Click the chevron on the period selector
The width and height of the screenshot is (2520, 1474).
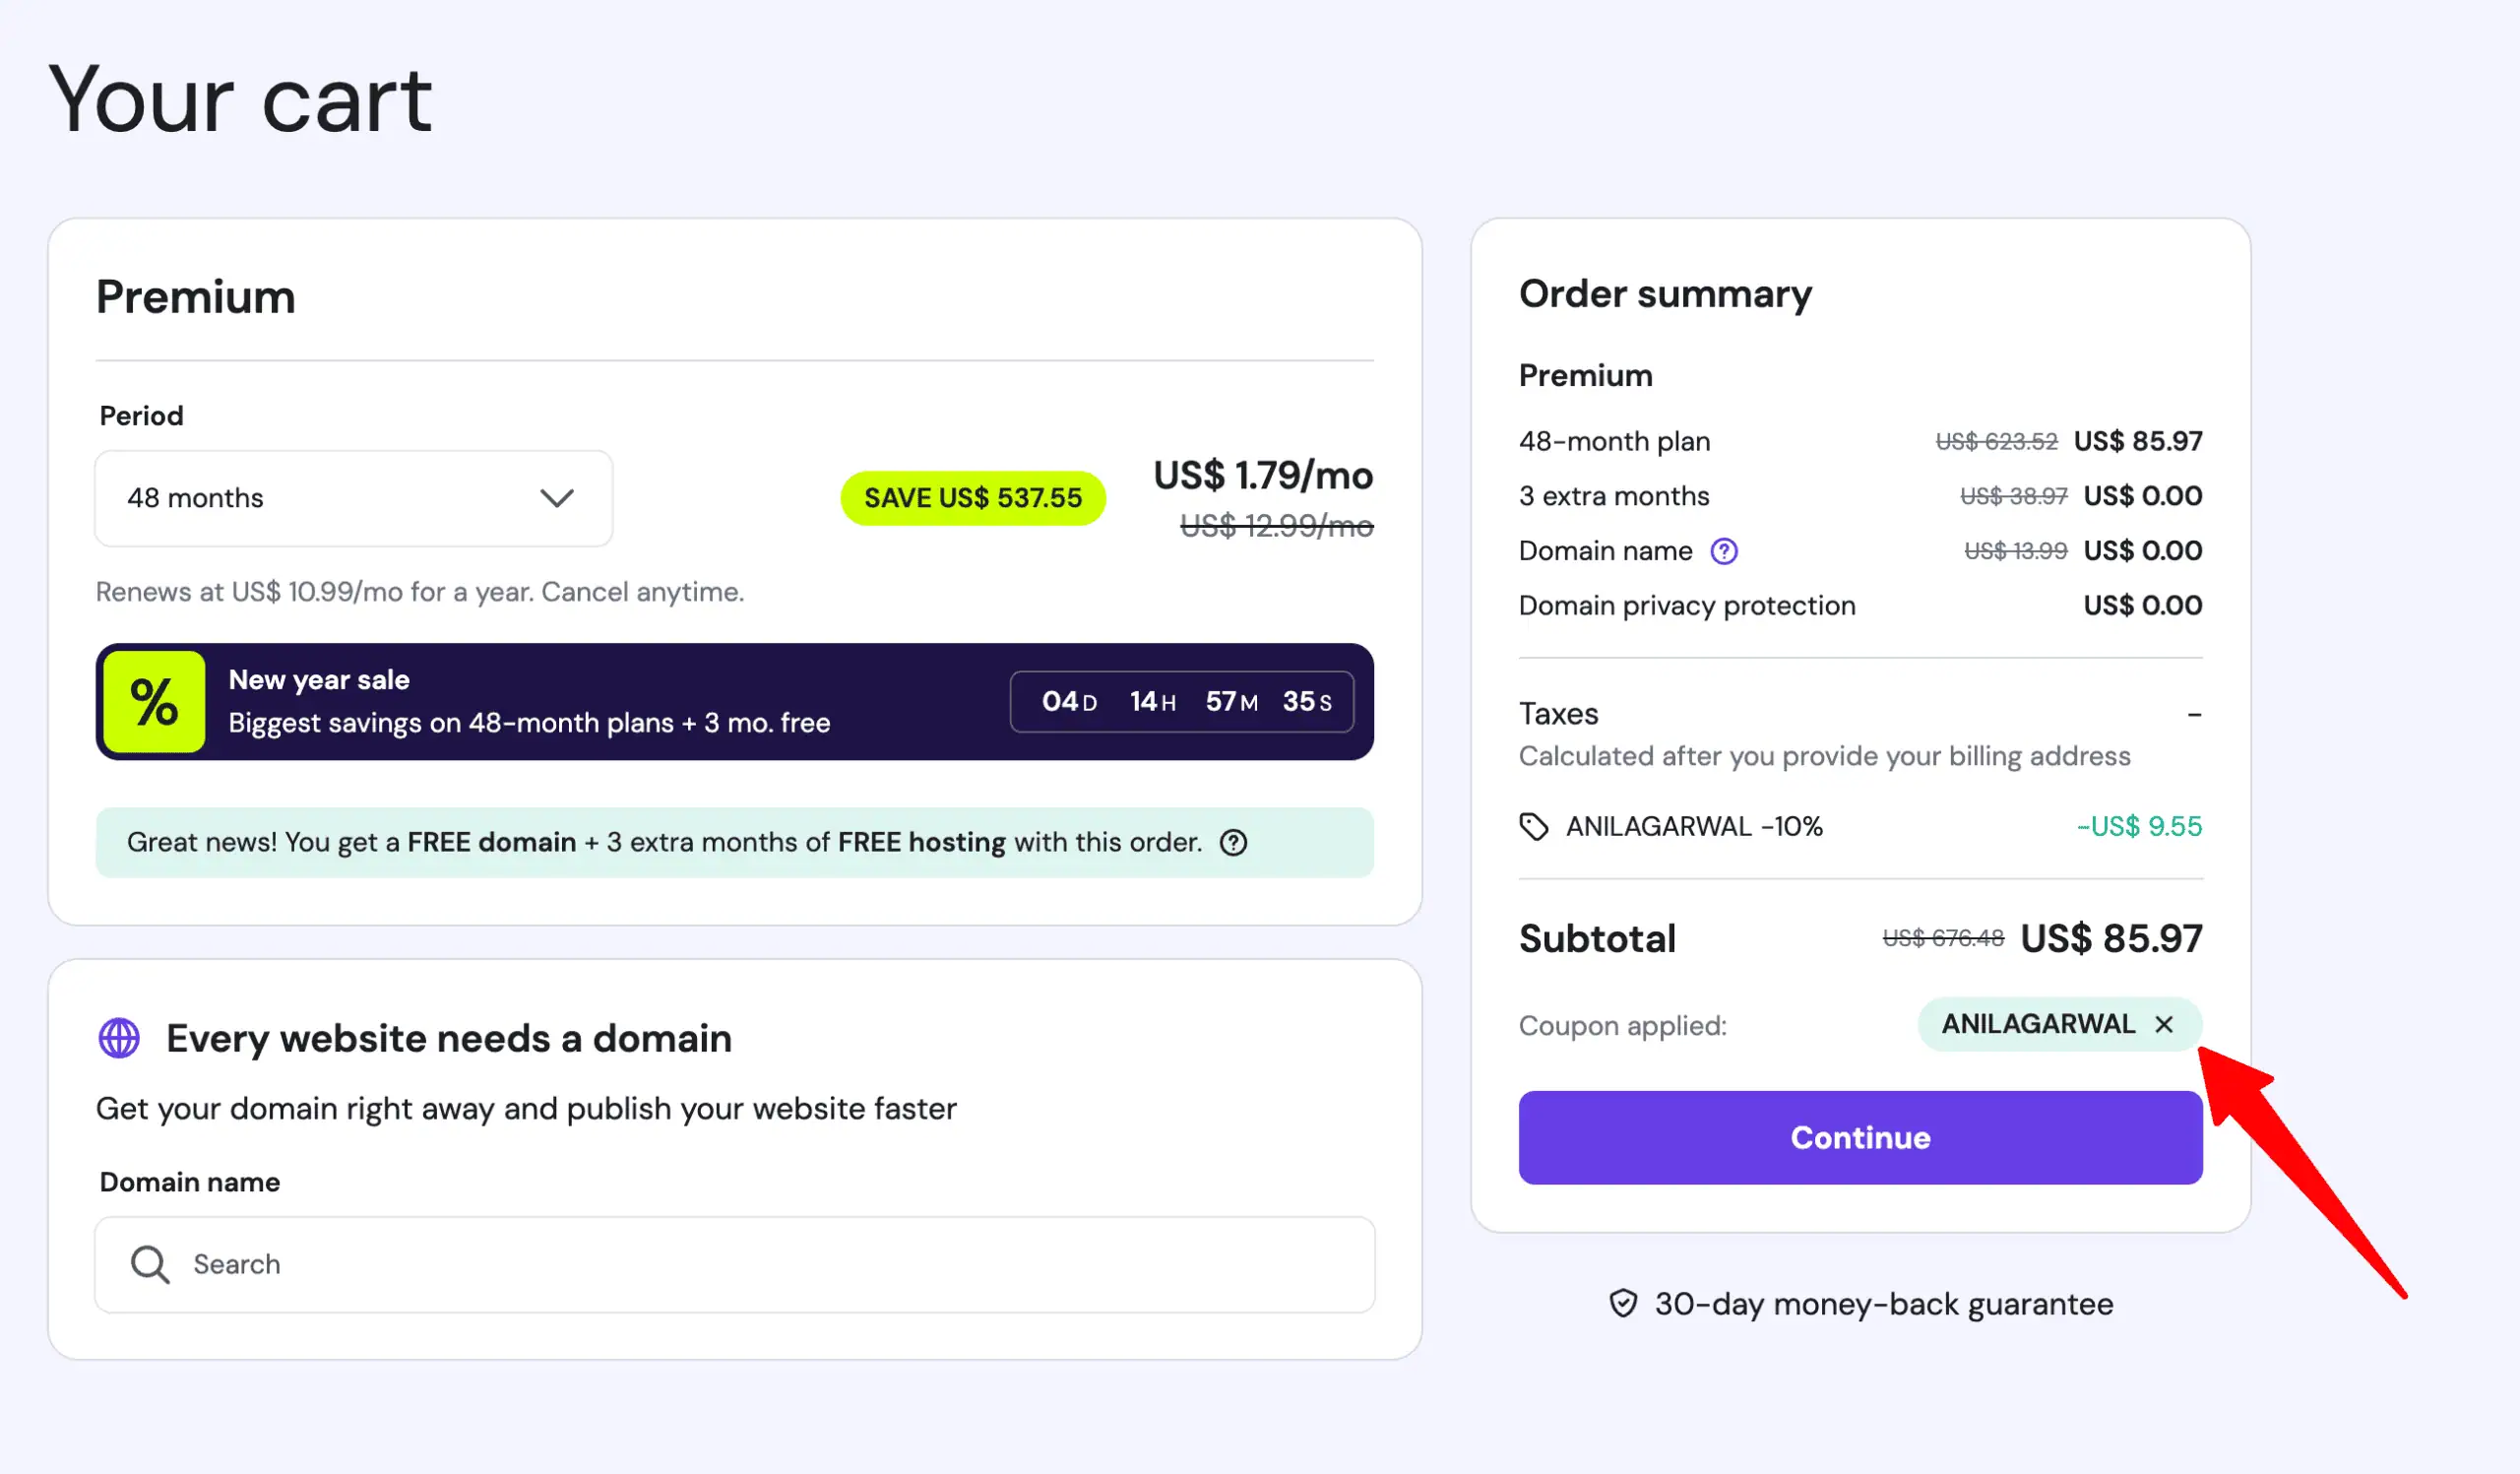[x=557, y=498]
